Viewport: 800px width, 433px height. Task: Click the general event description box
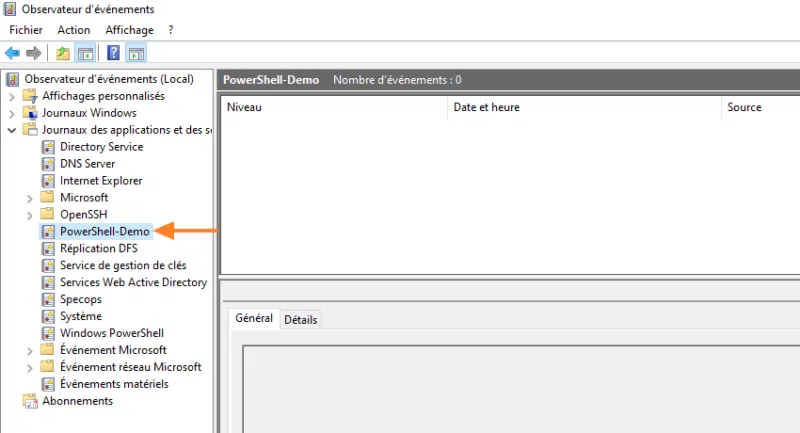(x=521, y=389)
